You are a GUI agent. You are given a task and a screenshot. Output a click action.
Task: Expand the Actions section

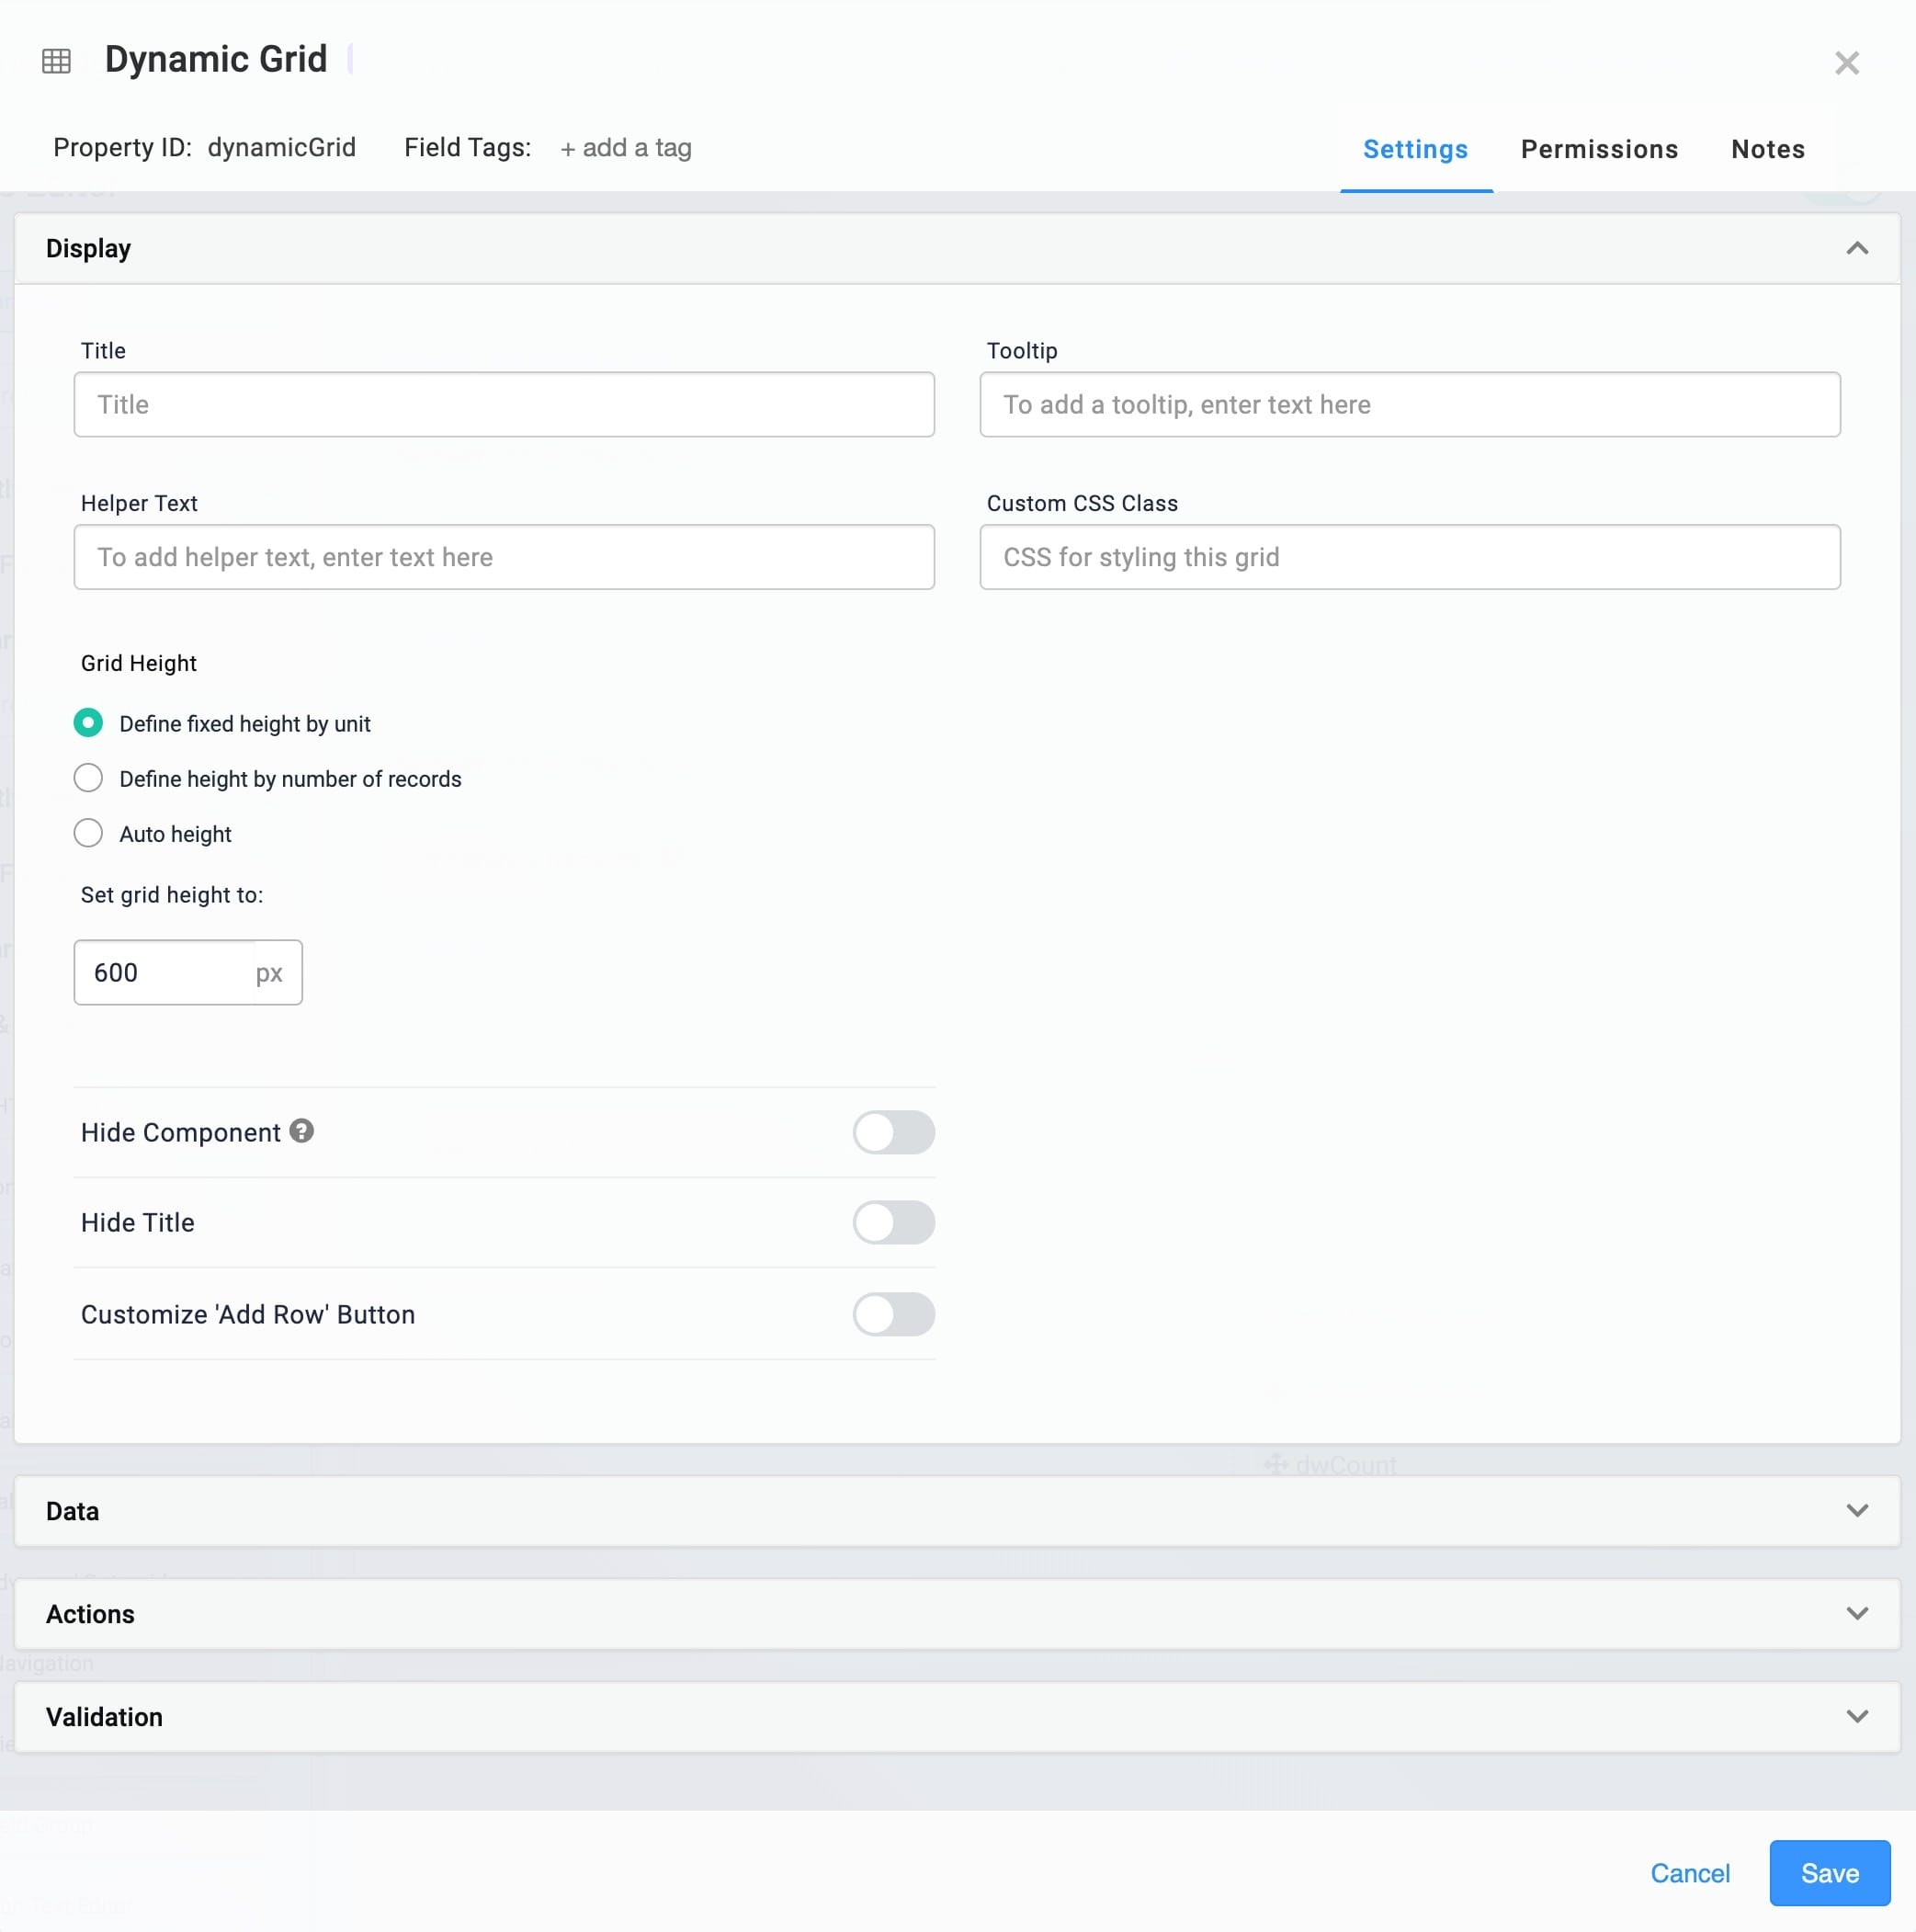click(x=957, y=1614)
